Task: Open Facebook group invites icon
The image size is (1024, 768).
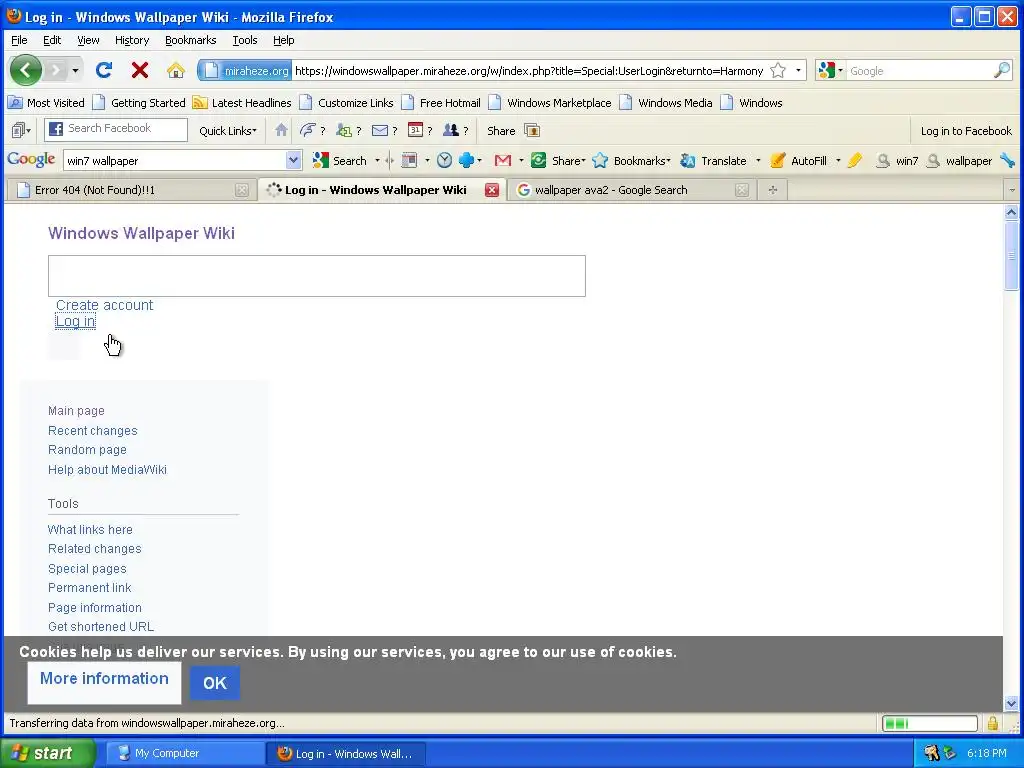Action: pos(451,130)
